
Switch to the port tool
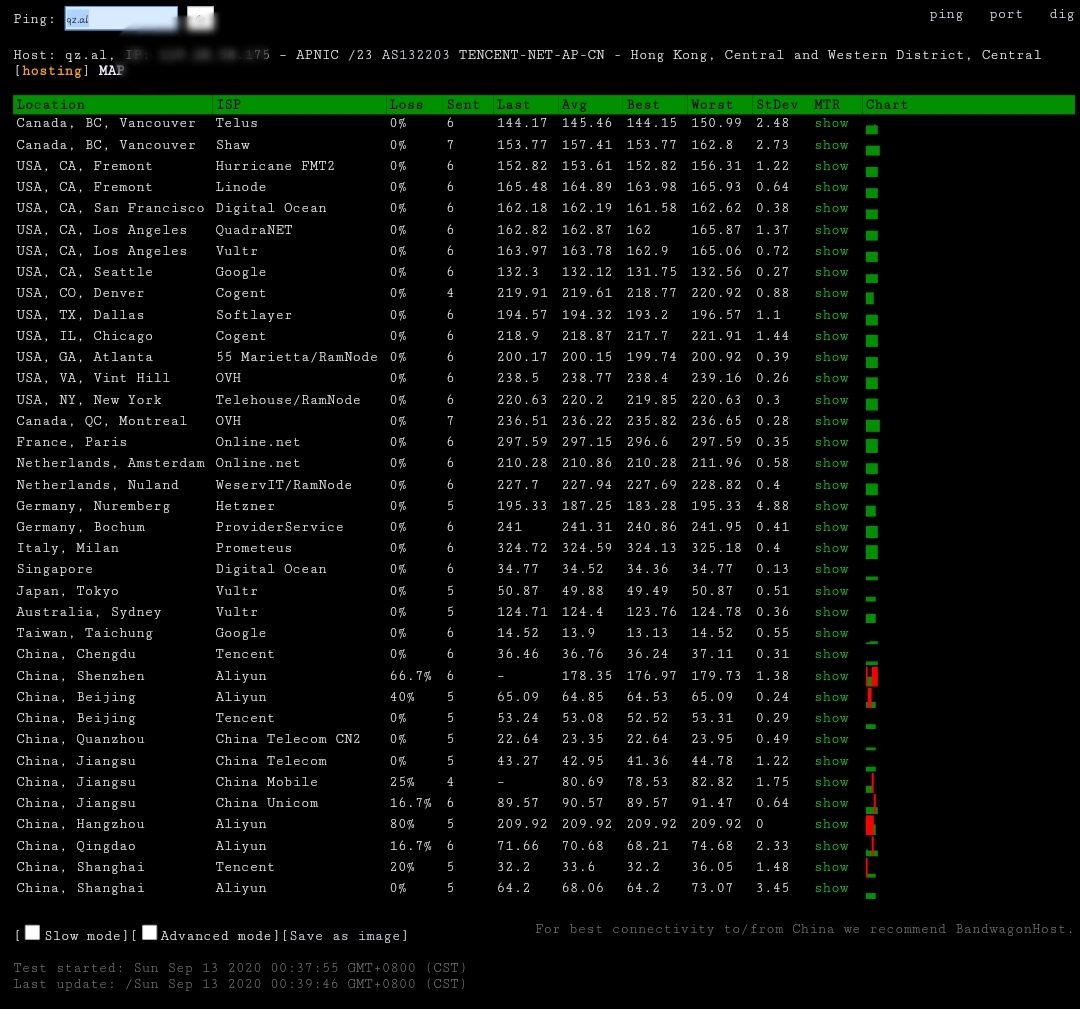(1006, 14)
